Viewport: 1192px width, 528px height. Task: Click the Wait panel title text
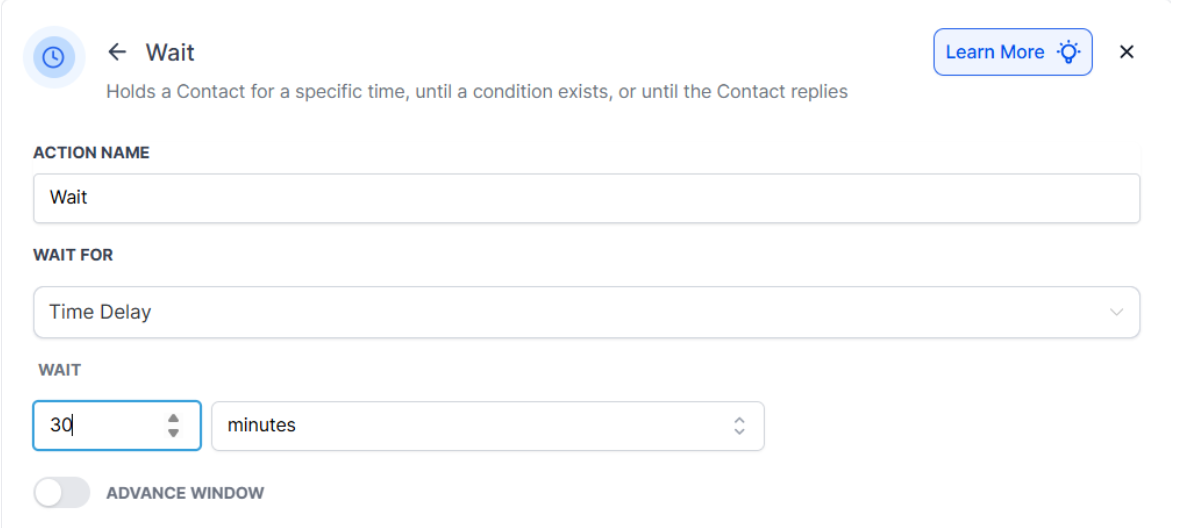tap(170, 52)
